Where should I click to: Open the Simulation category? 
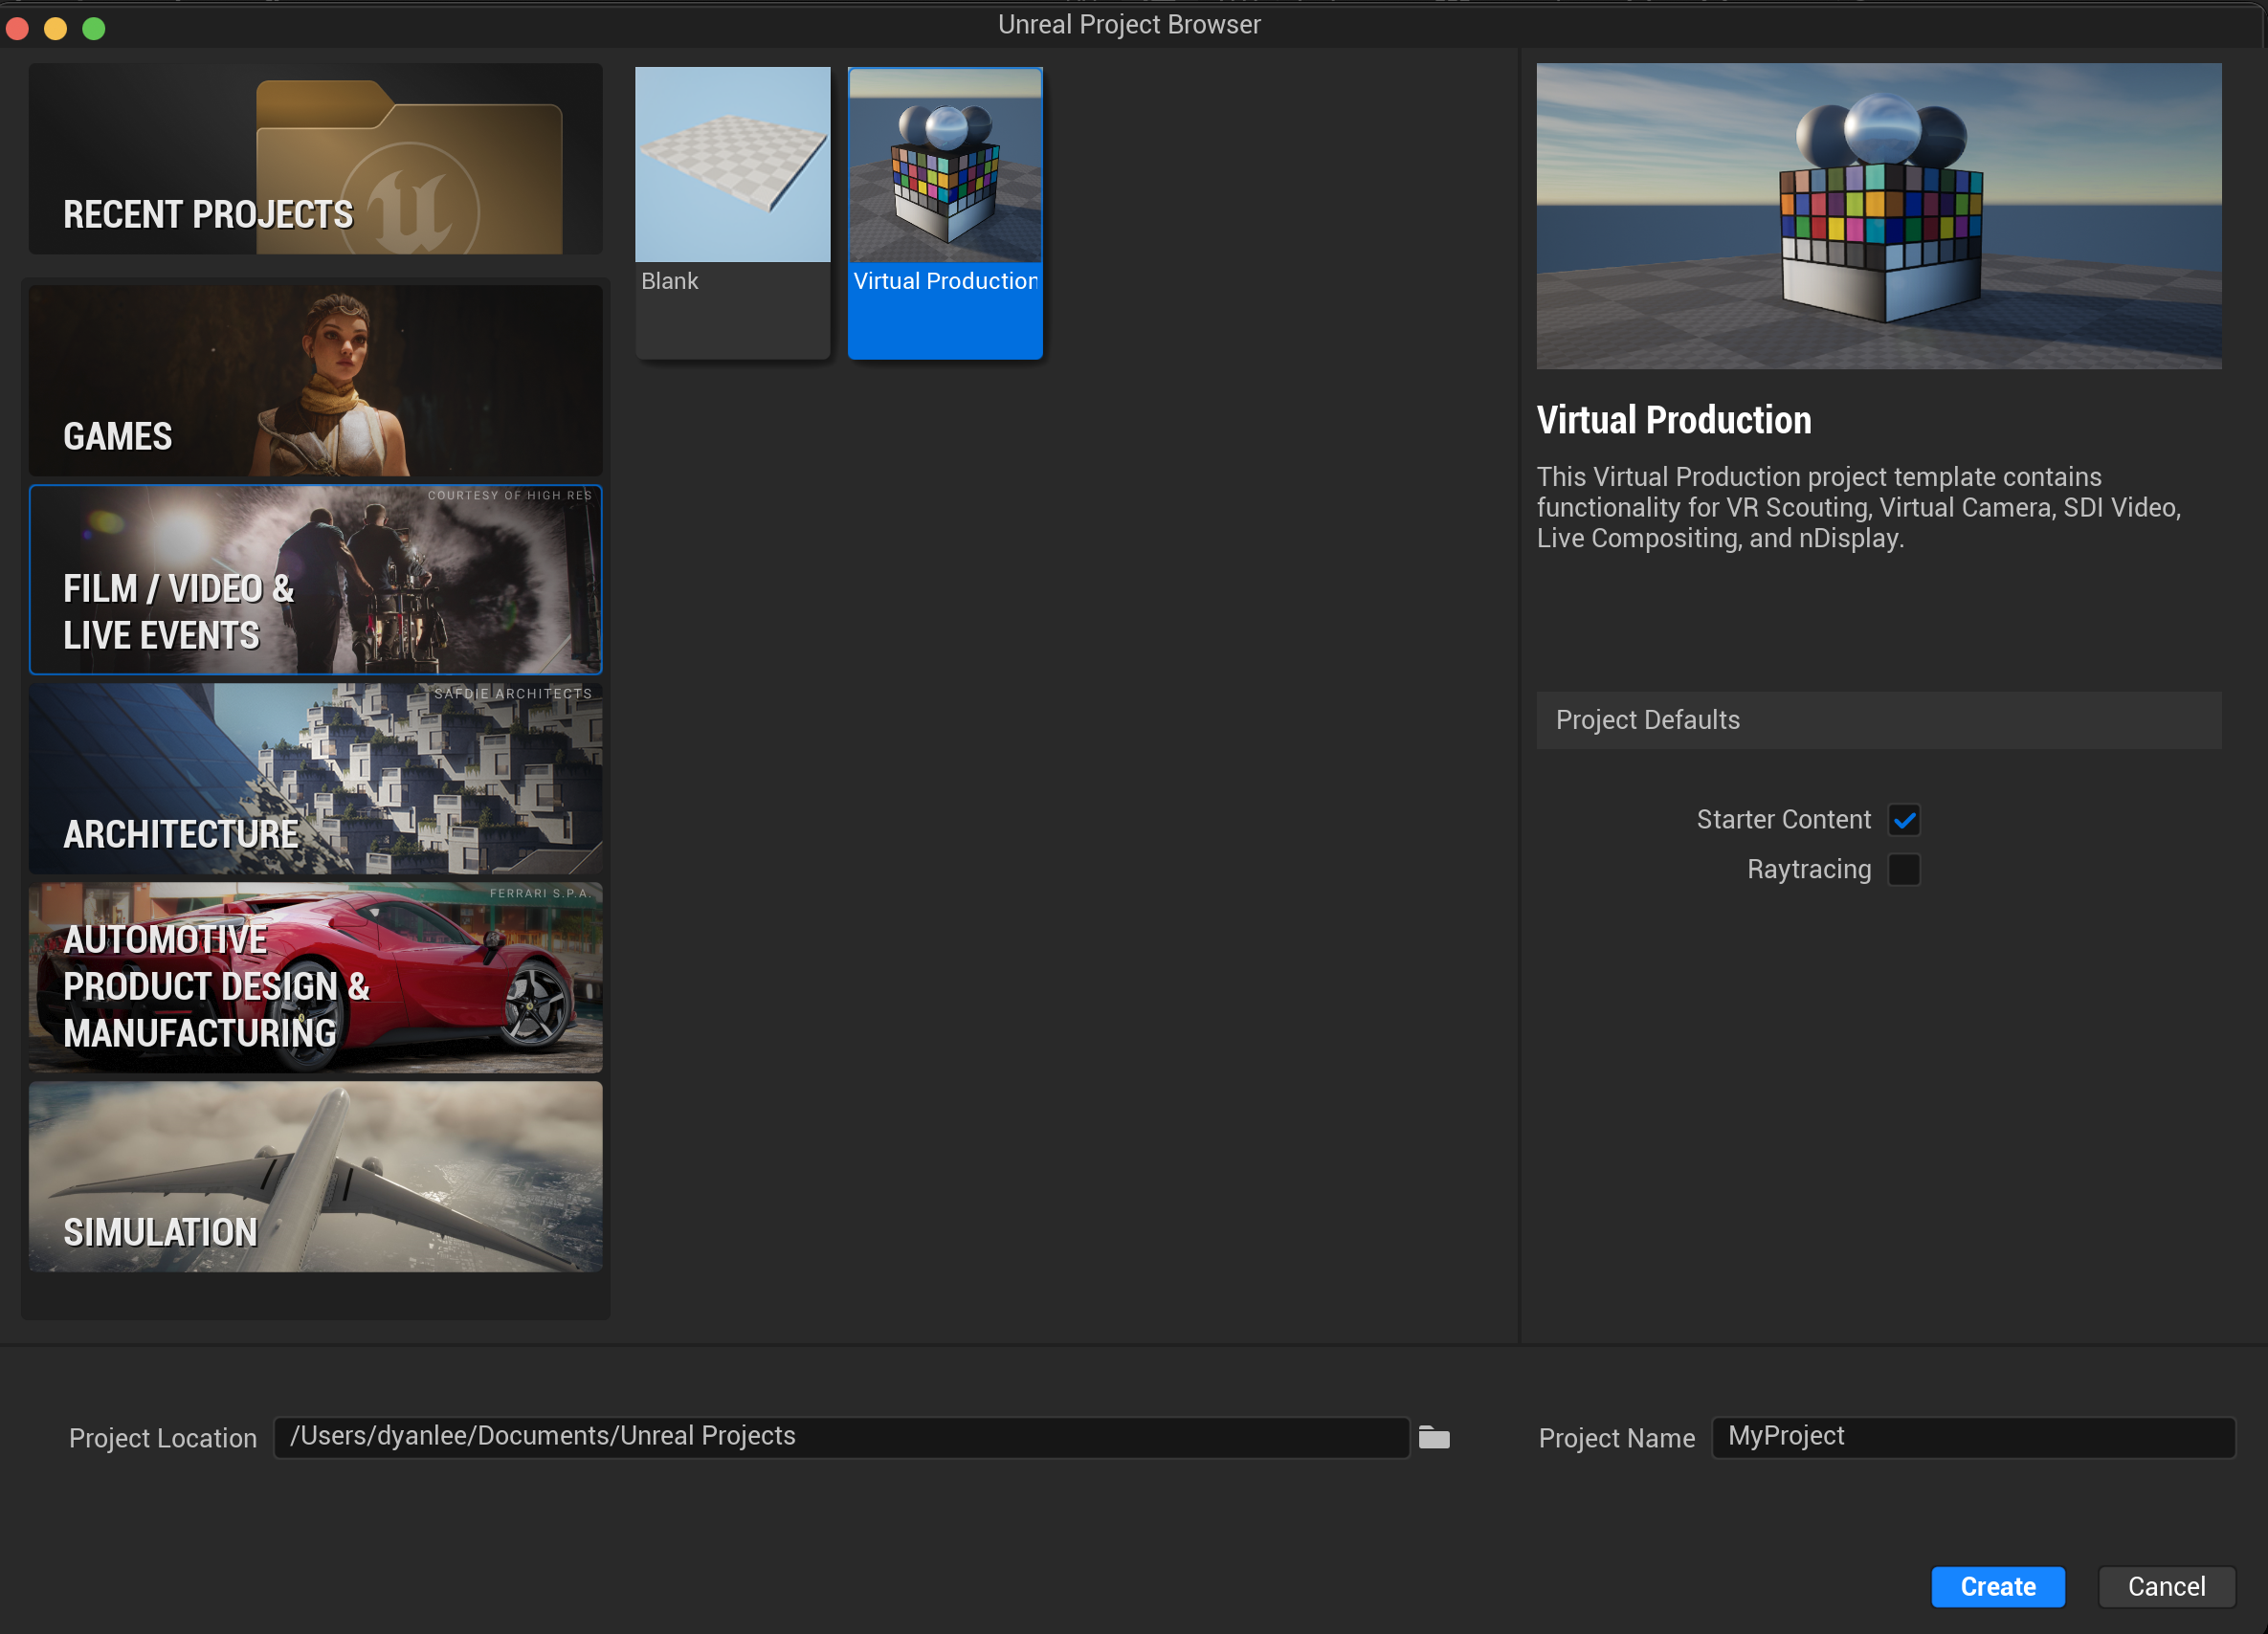(x=315, y=1177)
